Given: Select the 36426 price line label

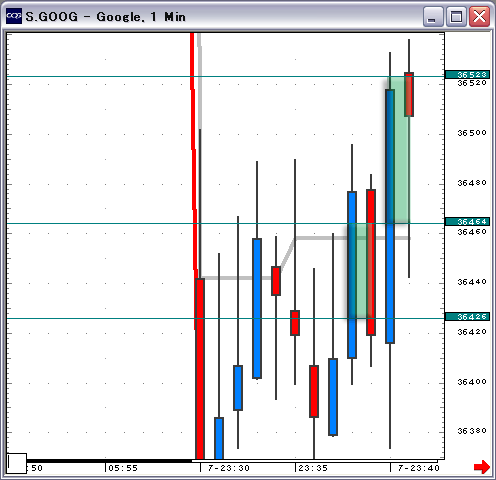Looking at the screenshot, I should [467, 316].
